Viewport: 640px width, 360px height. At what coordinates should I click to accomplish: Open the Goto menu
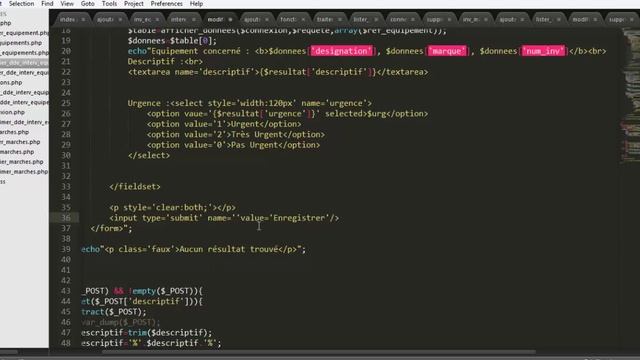point(87,4)
